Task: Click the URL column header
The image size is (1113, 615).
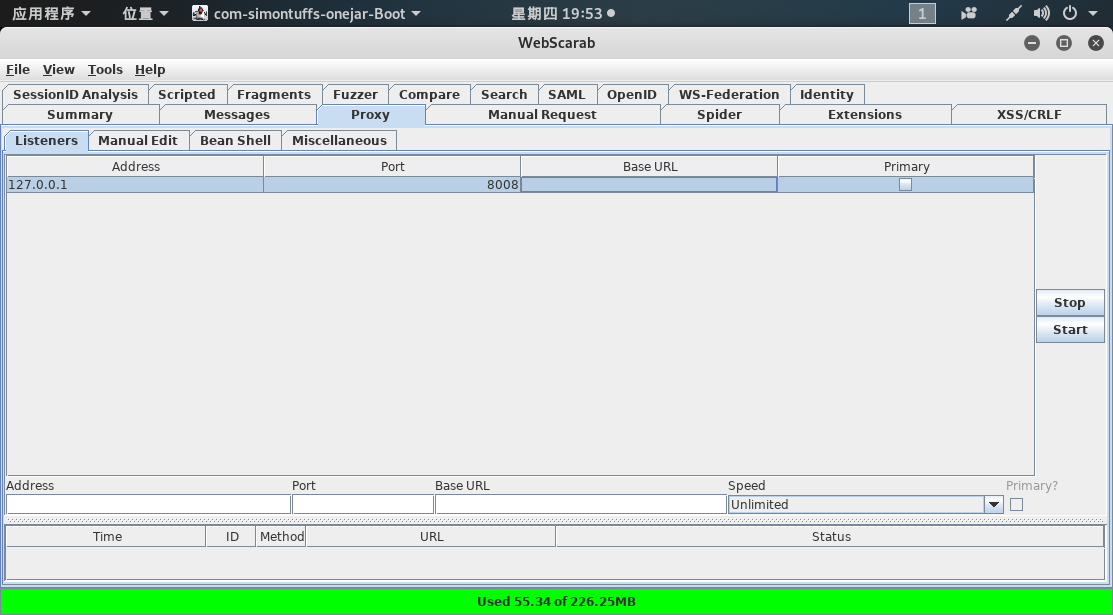Action: 431,536
